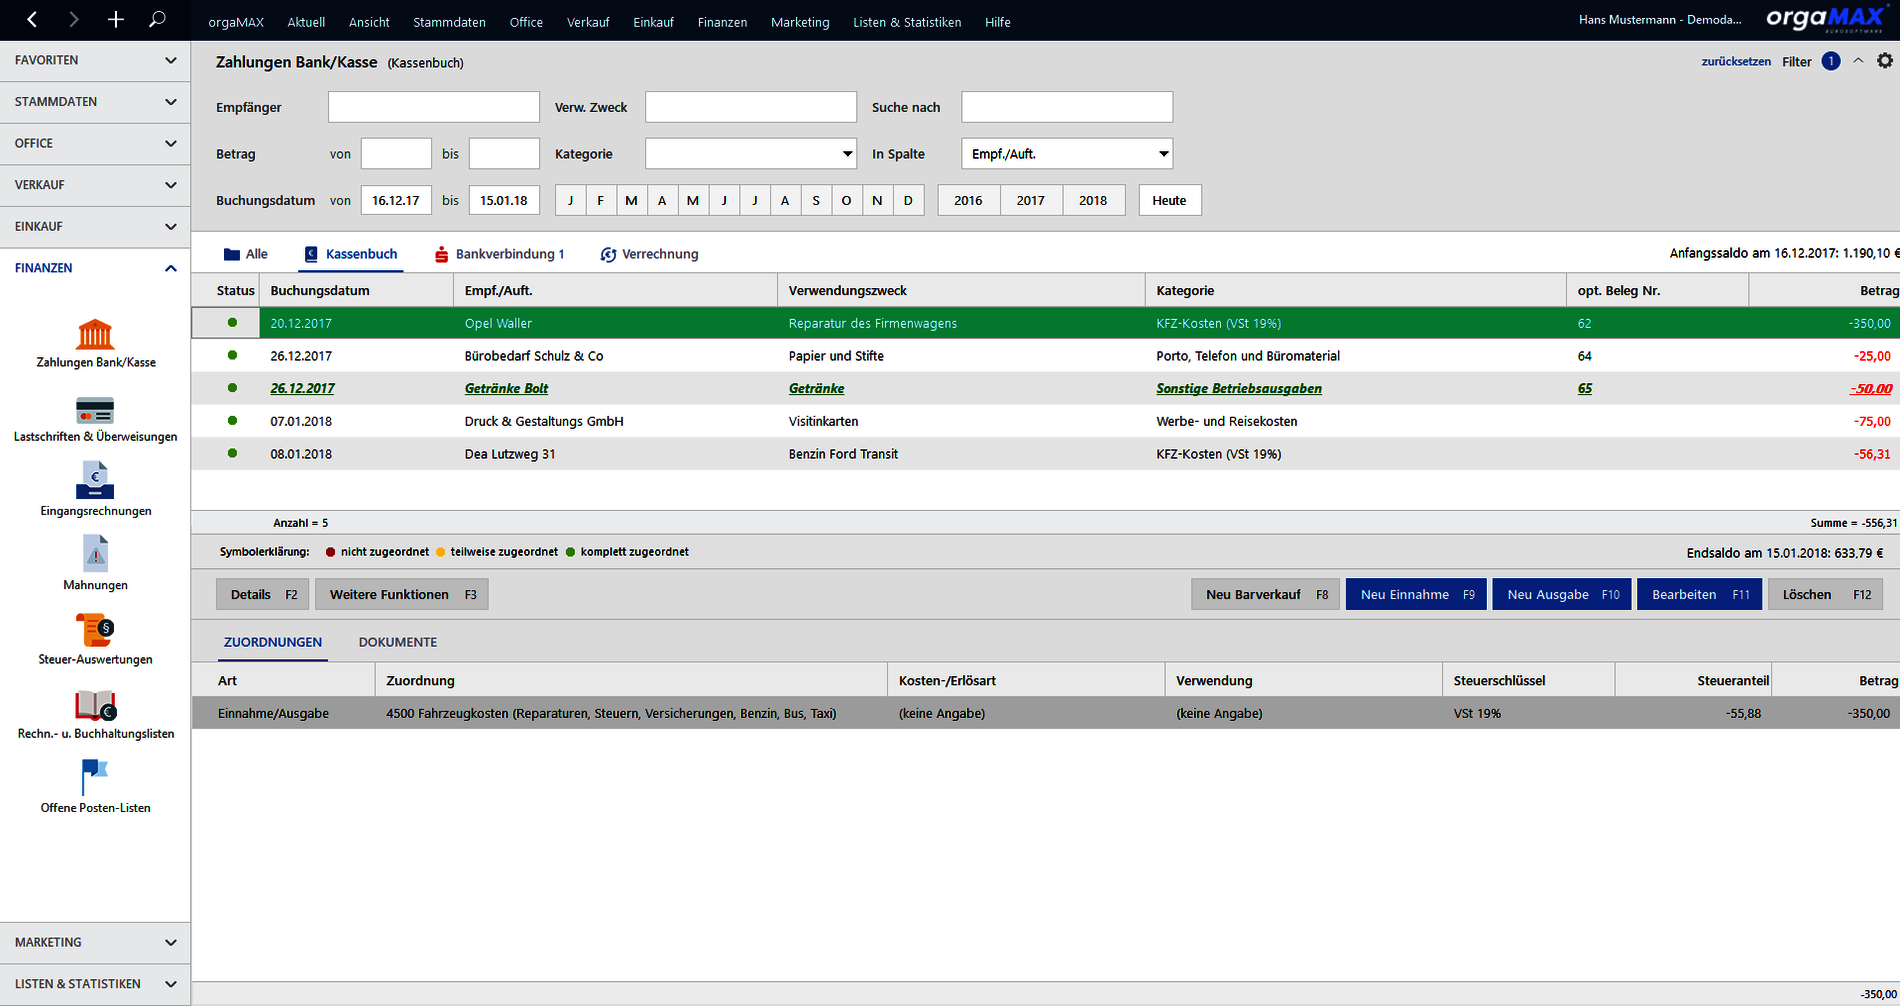The image size is (1900, 1006).
Task: Expand the Office sidebar section
Action: (x=95, y=144)
